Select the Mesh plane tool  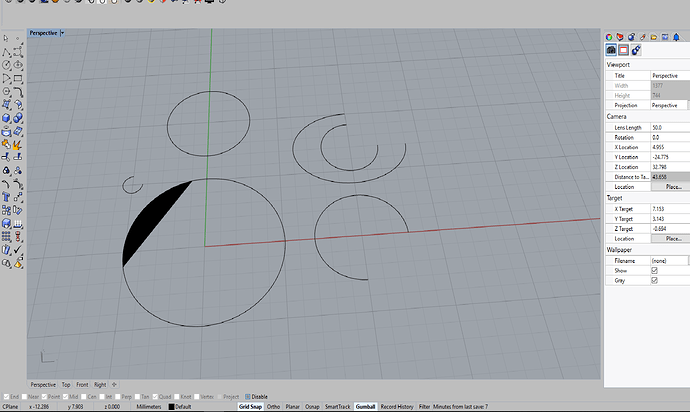click(x=18, y=131)
